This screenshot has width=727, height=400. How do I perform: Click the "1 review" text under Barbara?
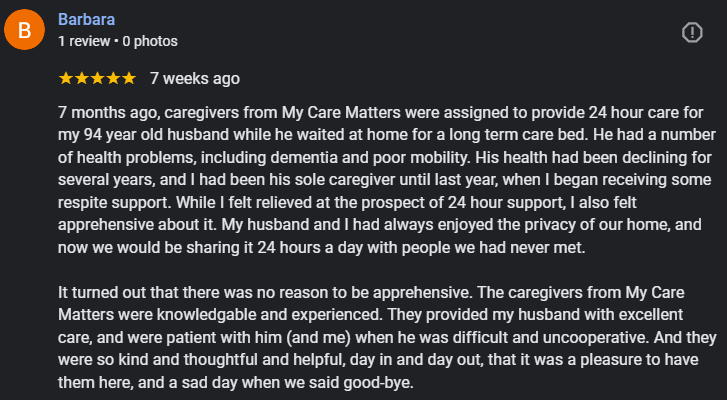point(84,41)
